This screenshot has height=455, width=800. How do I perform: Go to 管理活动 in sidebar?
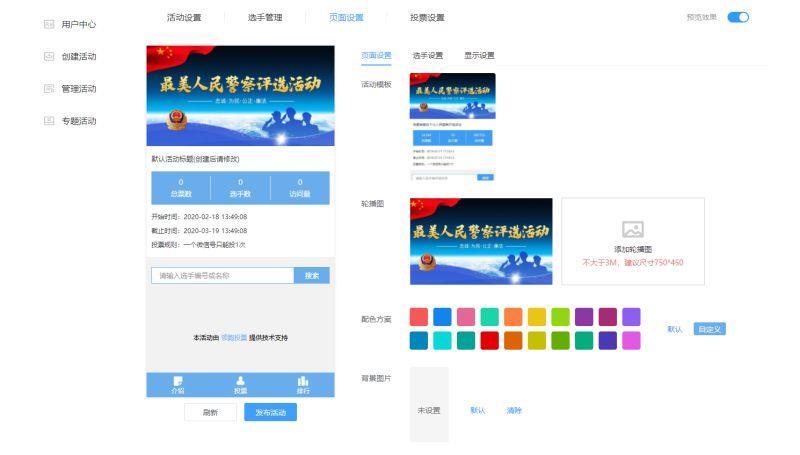[x=78, y=89]
